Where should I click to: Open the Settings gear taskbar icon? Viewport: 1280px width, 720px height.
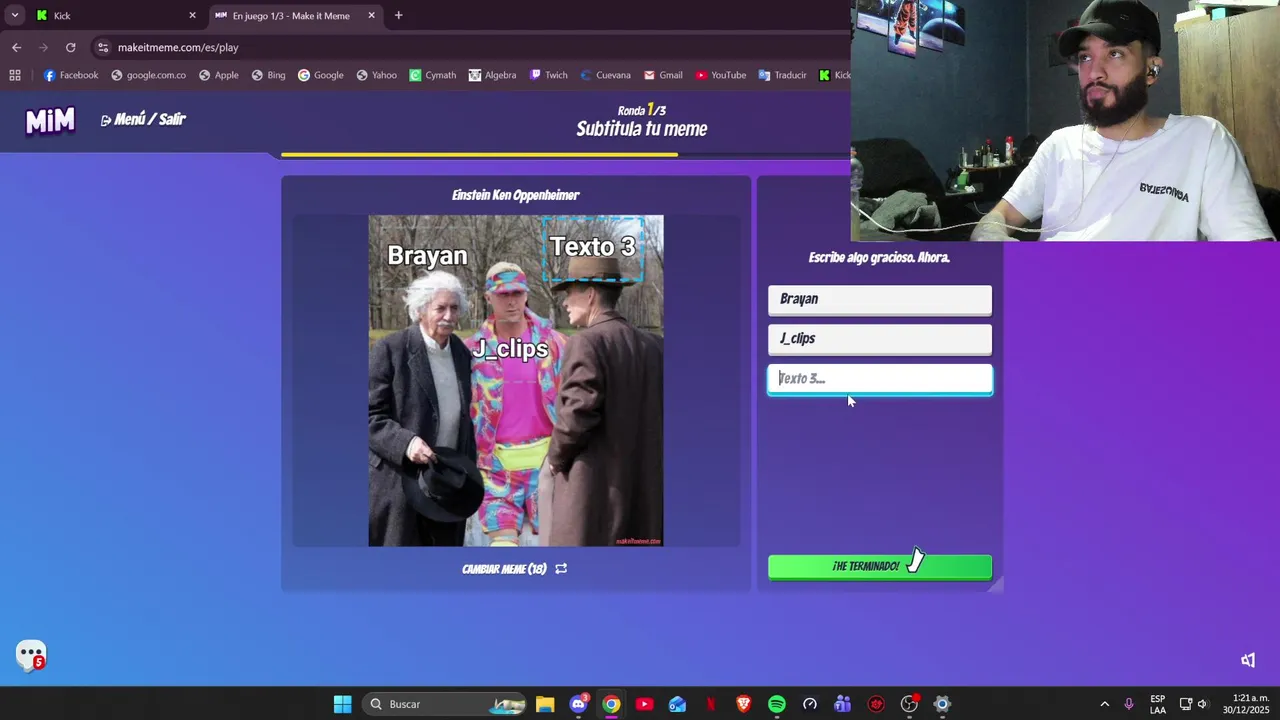(x=942, y=704)
